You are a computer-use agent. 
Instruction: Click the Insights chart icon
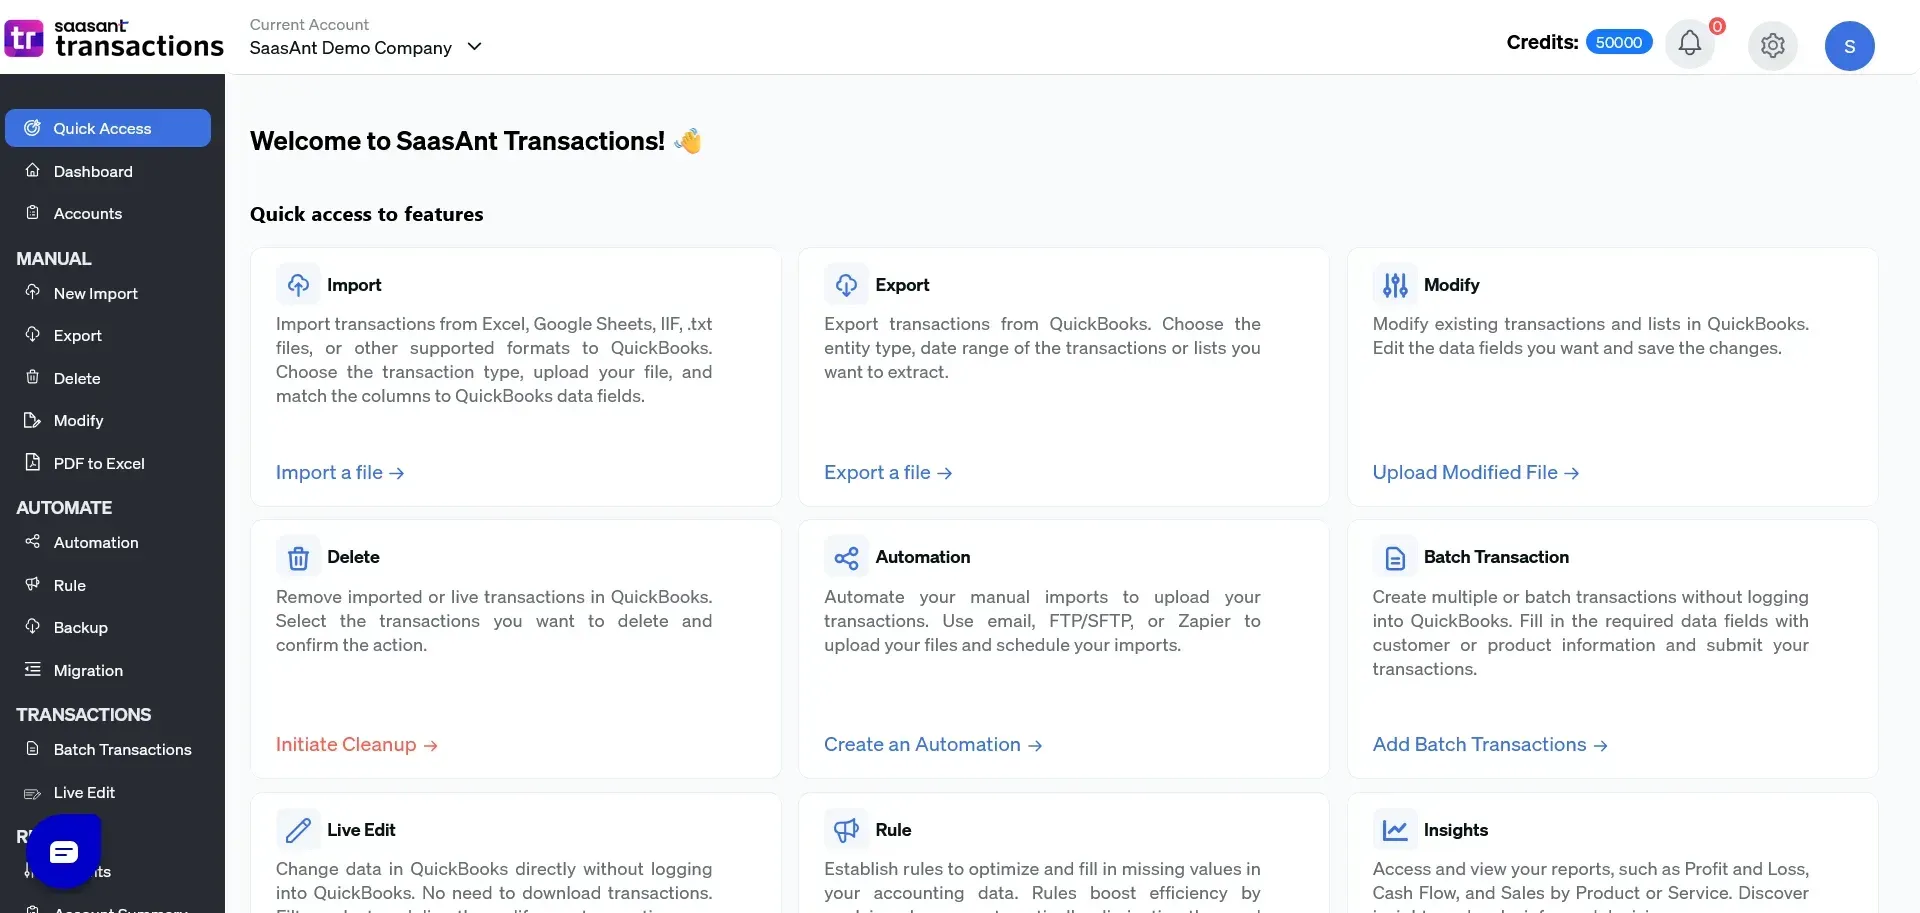(x=1395, y=830)
